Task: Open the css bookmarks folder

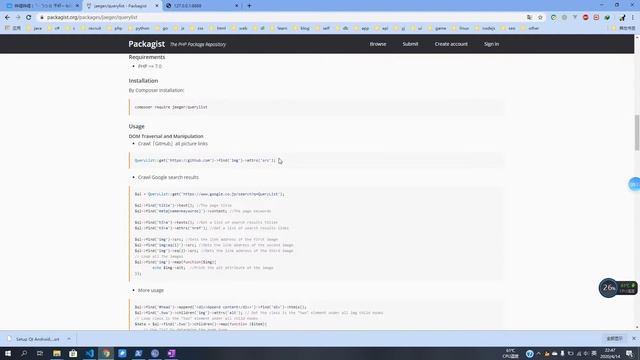Action: click(x=197, y=28)
